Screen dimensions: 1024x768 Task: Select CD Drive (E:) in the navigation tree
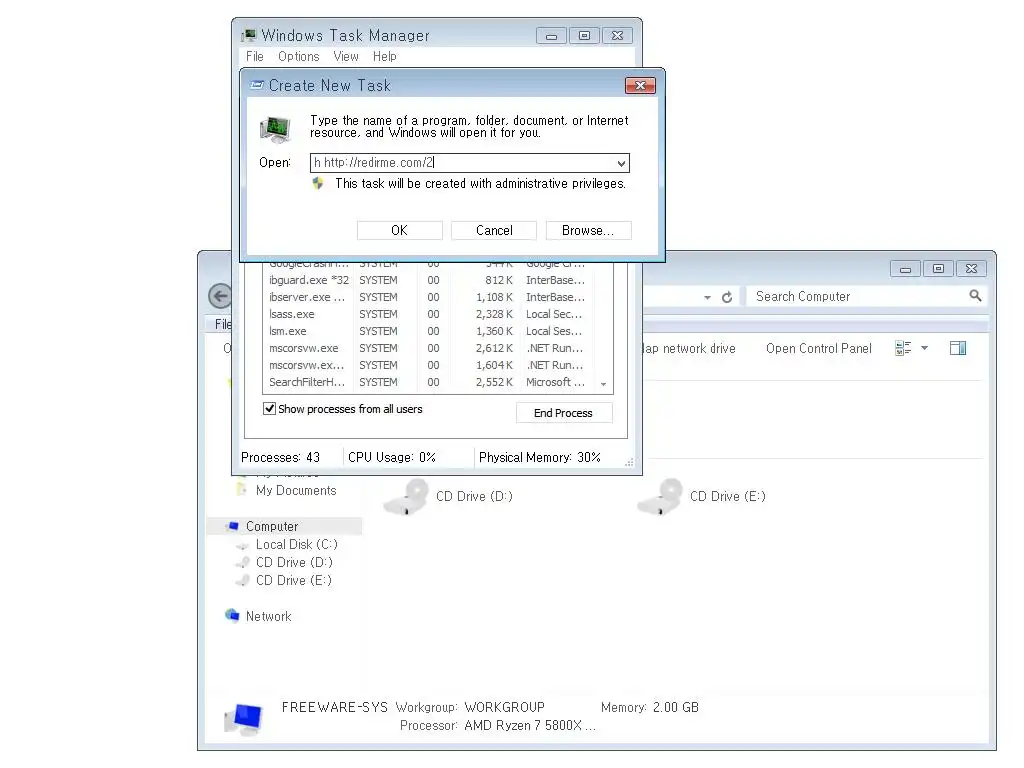tap(294, 581)
